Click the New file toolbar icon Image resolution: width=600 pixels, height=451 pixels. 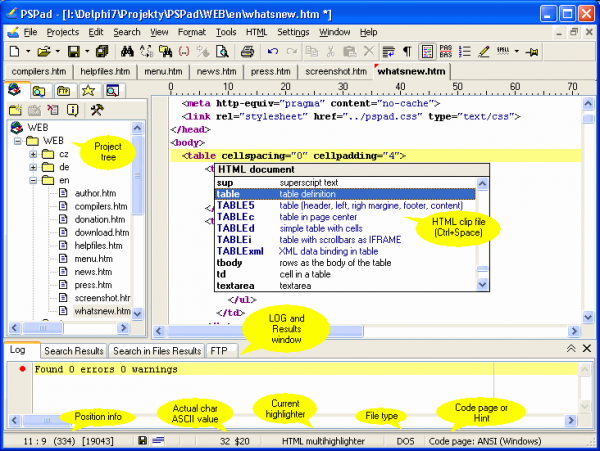tap(14, 51)
